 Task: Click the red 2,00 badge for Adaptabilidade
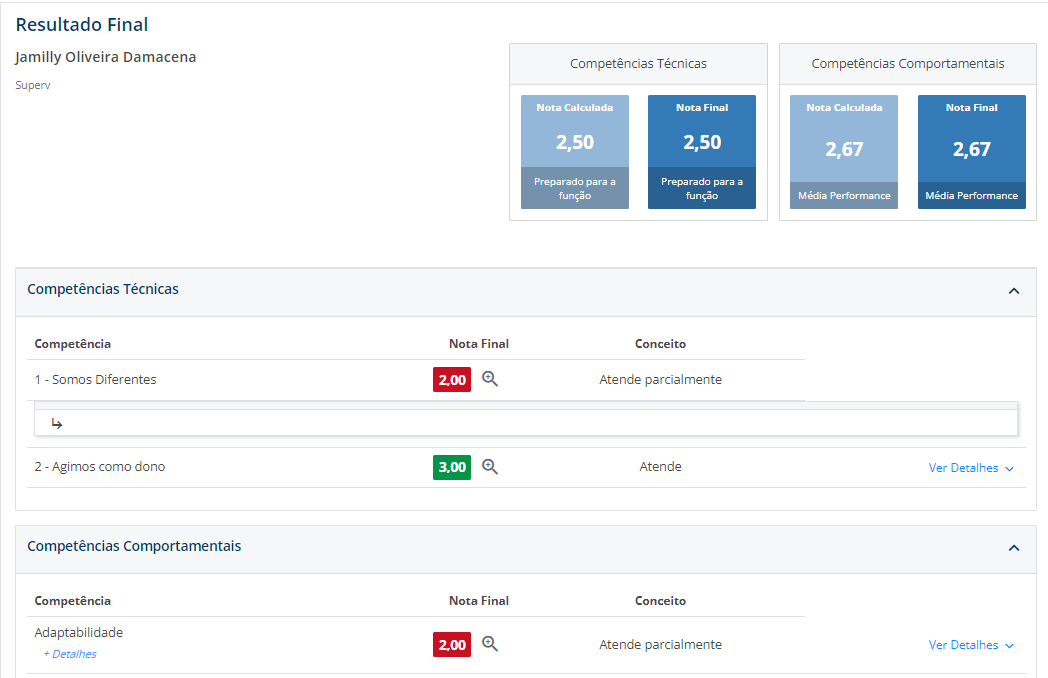point(452,645)
